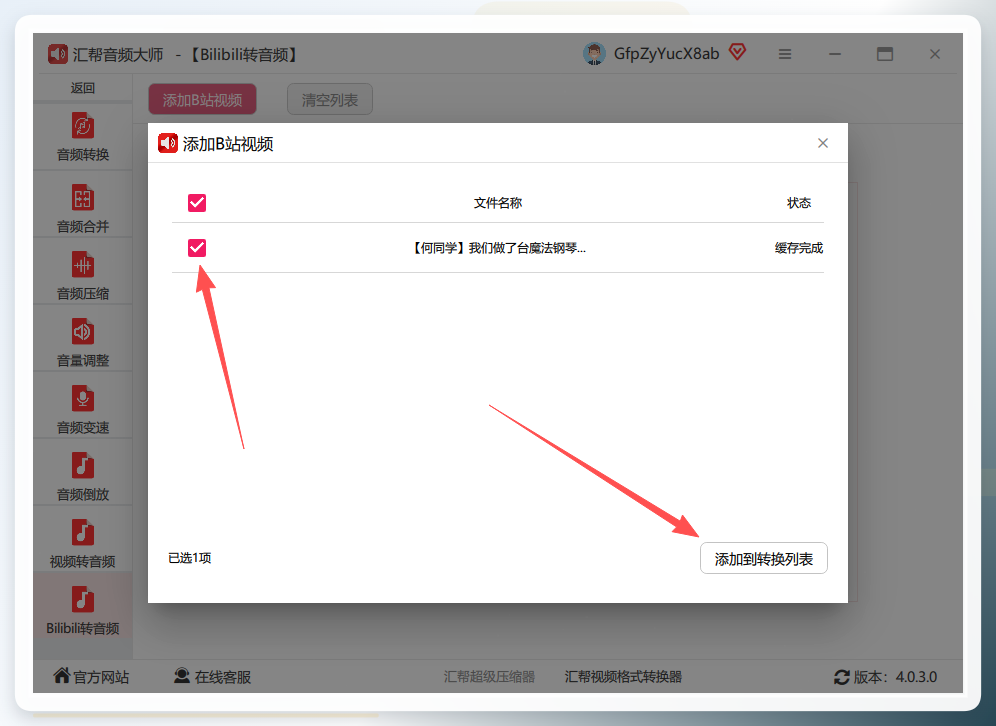Close the 汇帮音频大师 main window

click(934, 54)
